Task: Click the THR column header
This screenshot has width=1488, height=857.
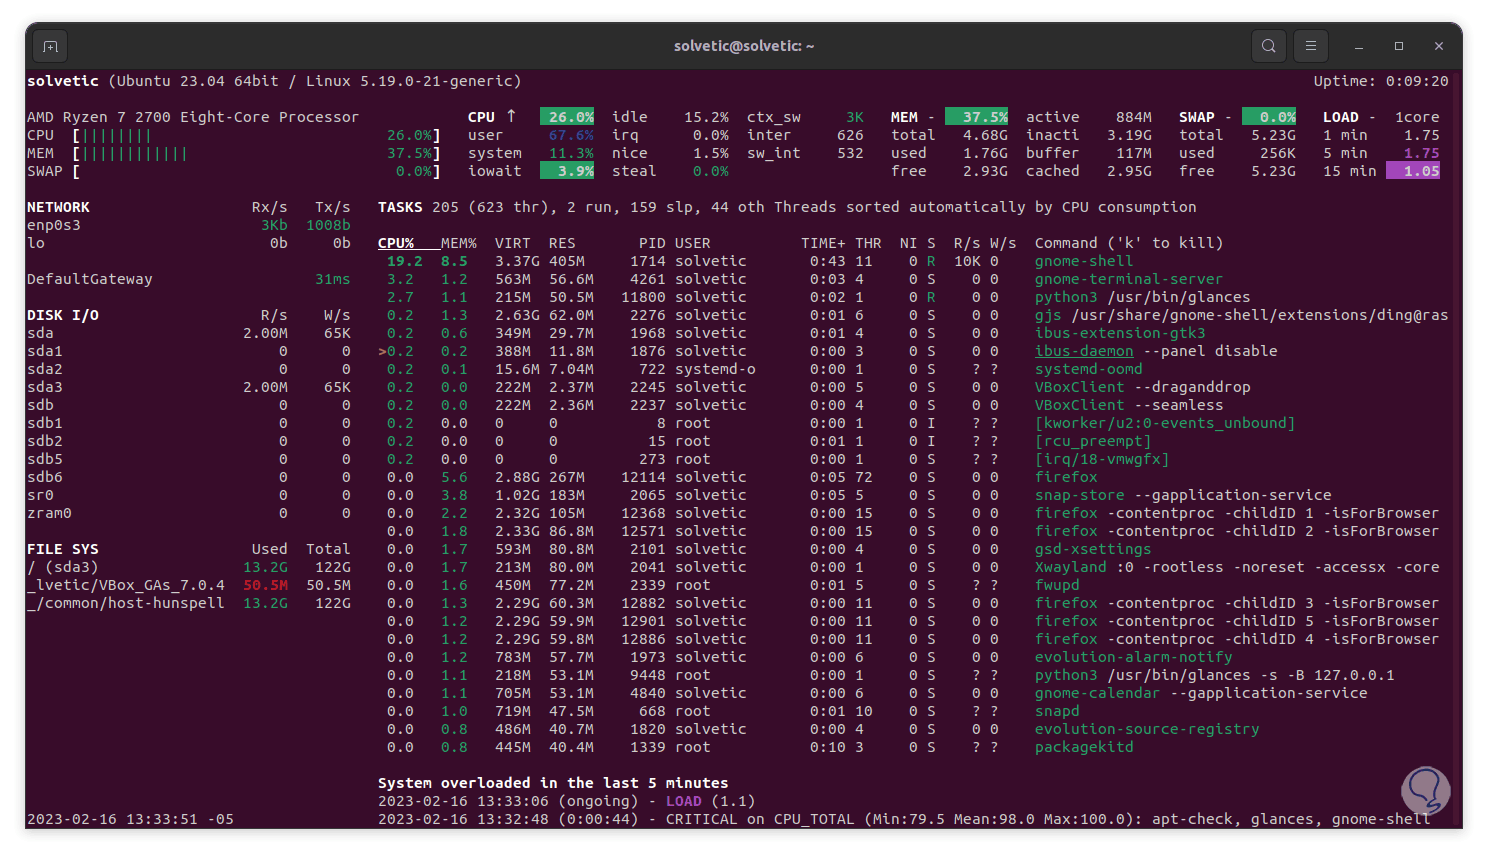Action: click(x=868, y=243)
